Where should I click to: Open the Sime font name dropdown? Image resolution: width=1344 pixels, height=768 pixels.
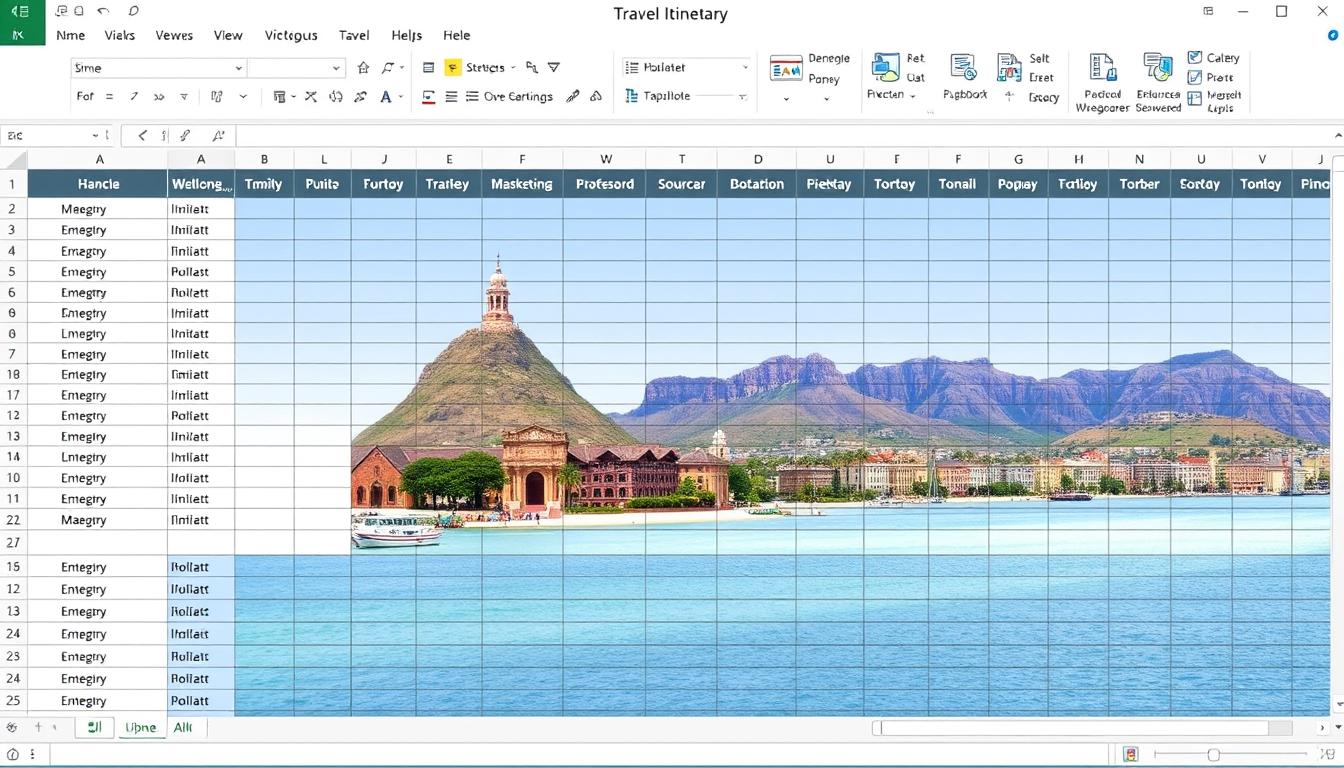(238, 68)
